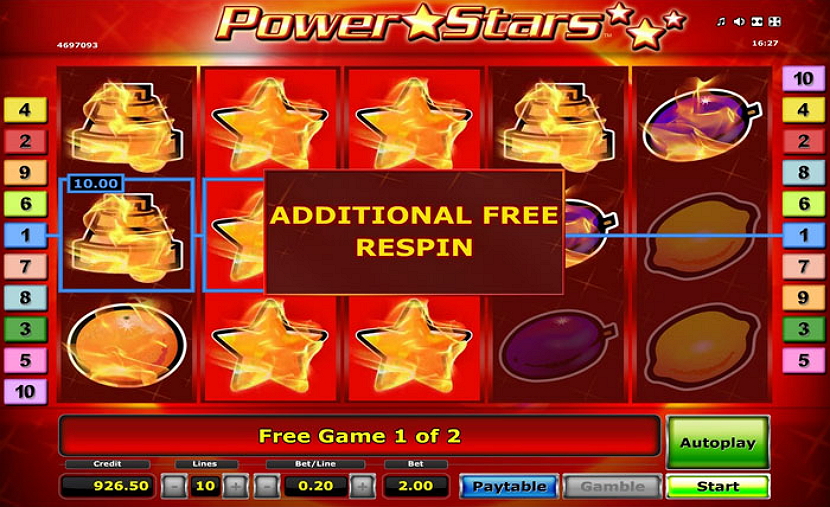Select payline 10 marker at top right
This screenshot has width=830, height=507.
tap(803, 79)
